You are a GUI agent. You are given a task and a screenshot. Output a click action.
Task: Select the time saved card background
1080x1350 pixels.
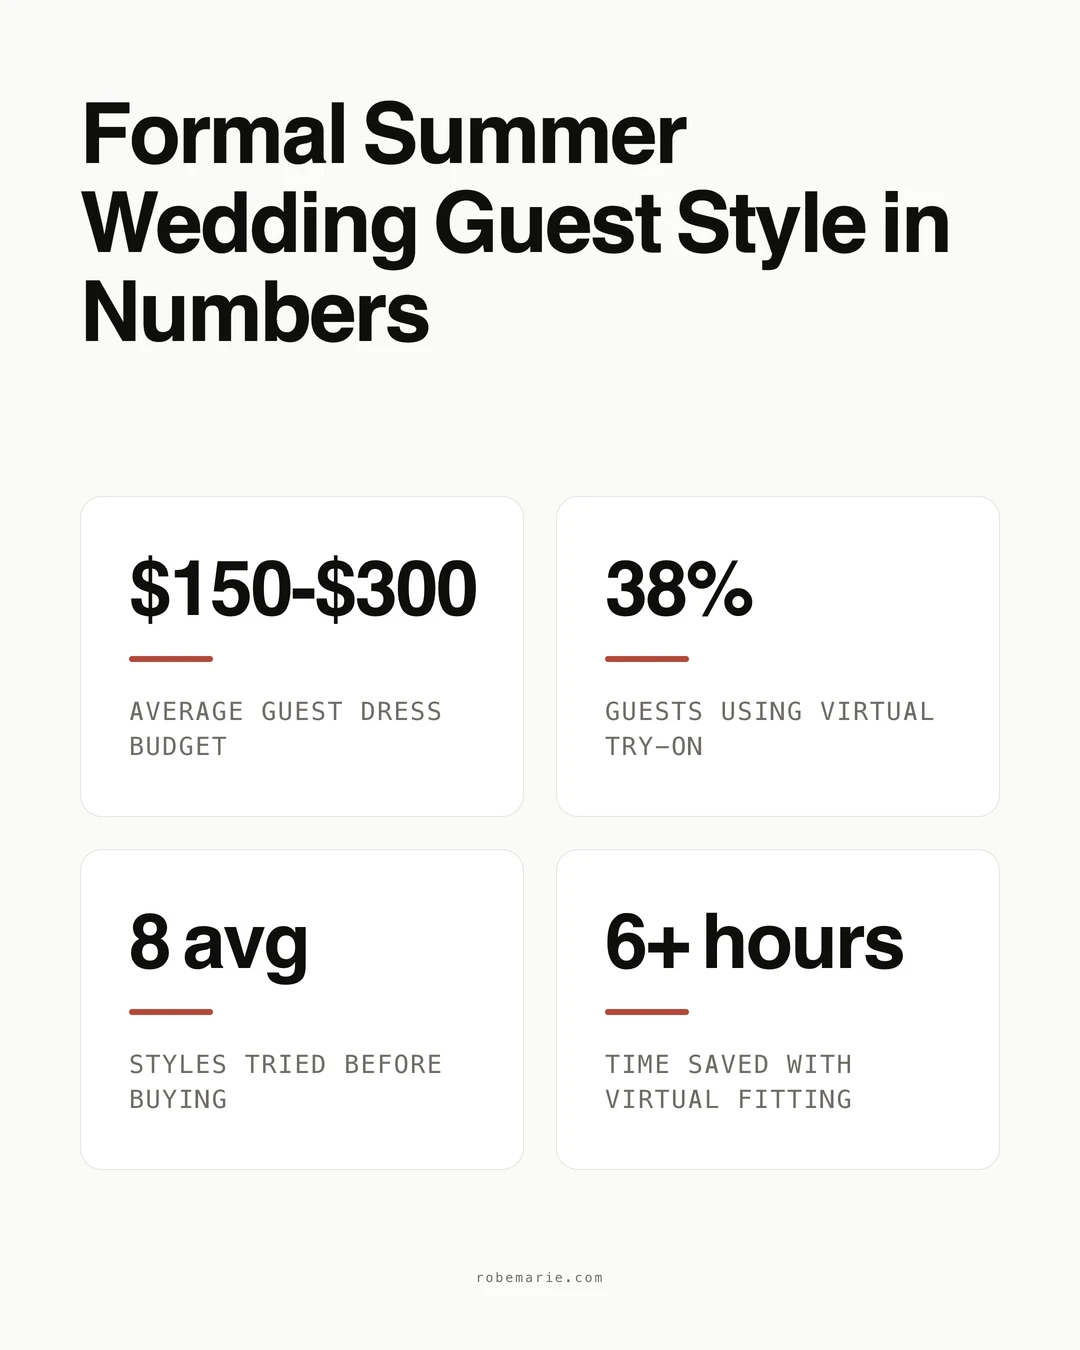(x=778, y=1009)
